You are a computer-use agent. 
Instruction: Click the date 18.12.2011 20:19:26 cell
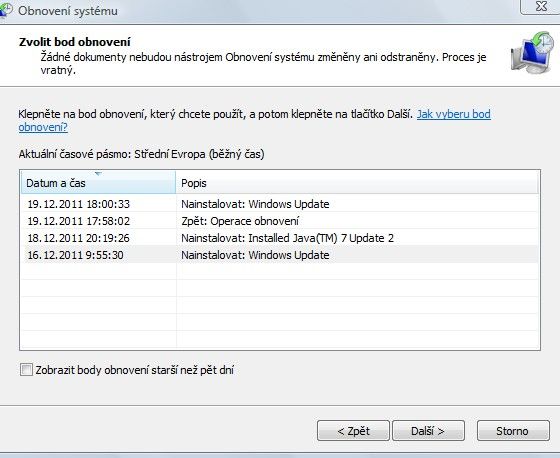(x=79, y=238)
